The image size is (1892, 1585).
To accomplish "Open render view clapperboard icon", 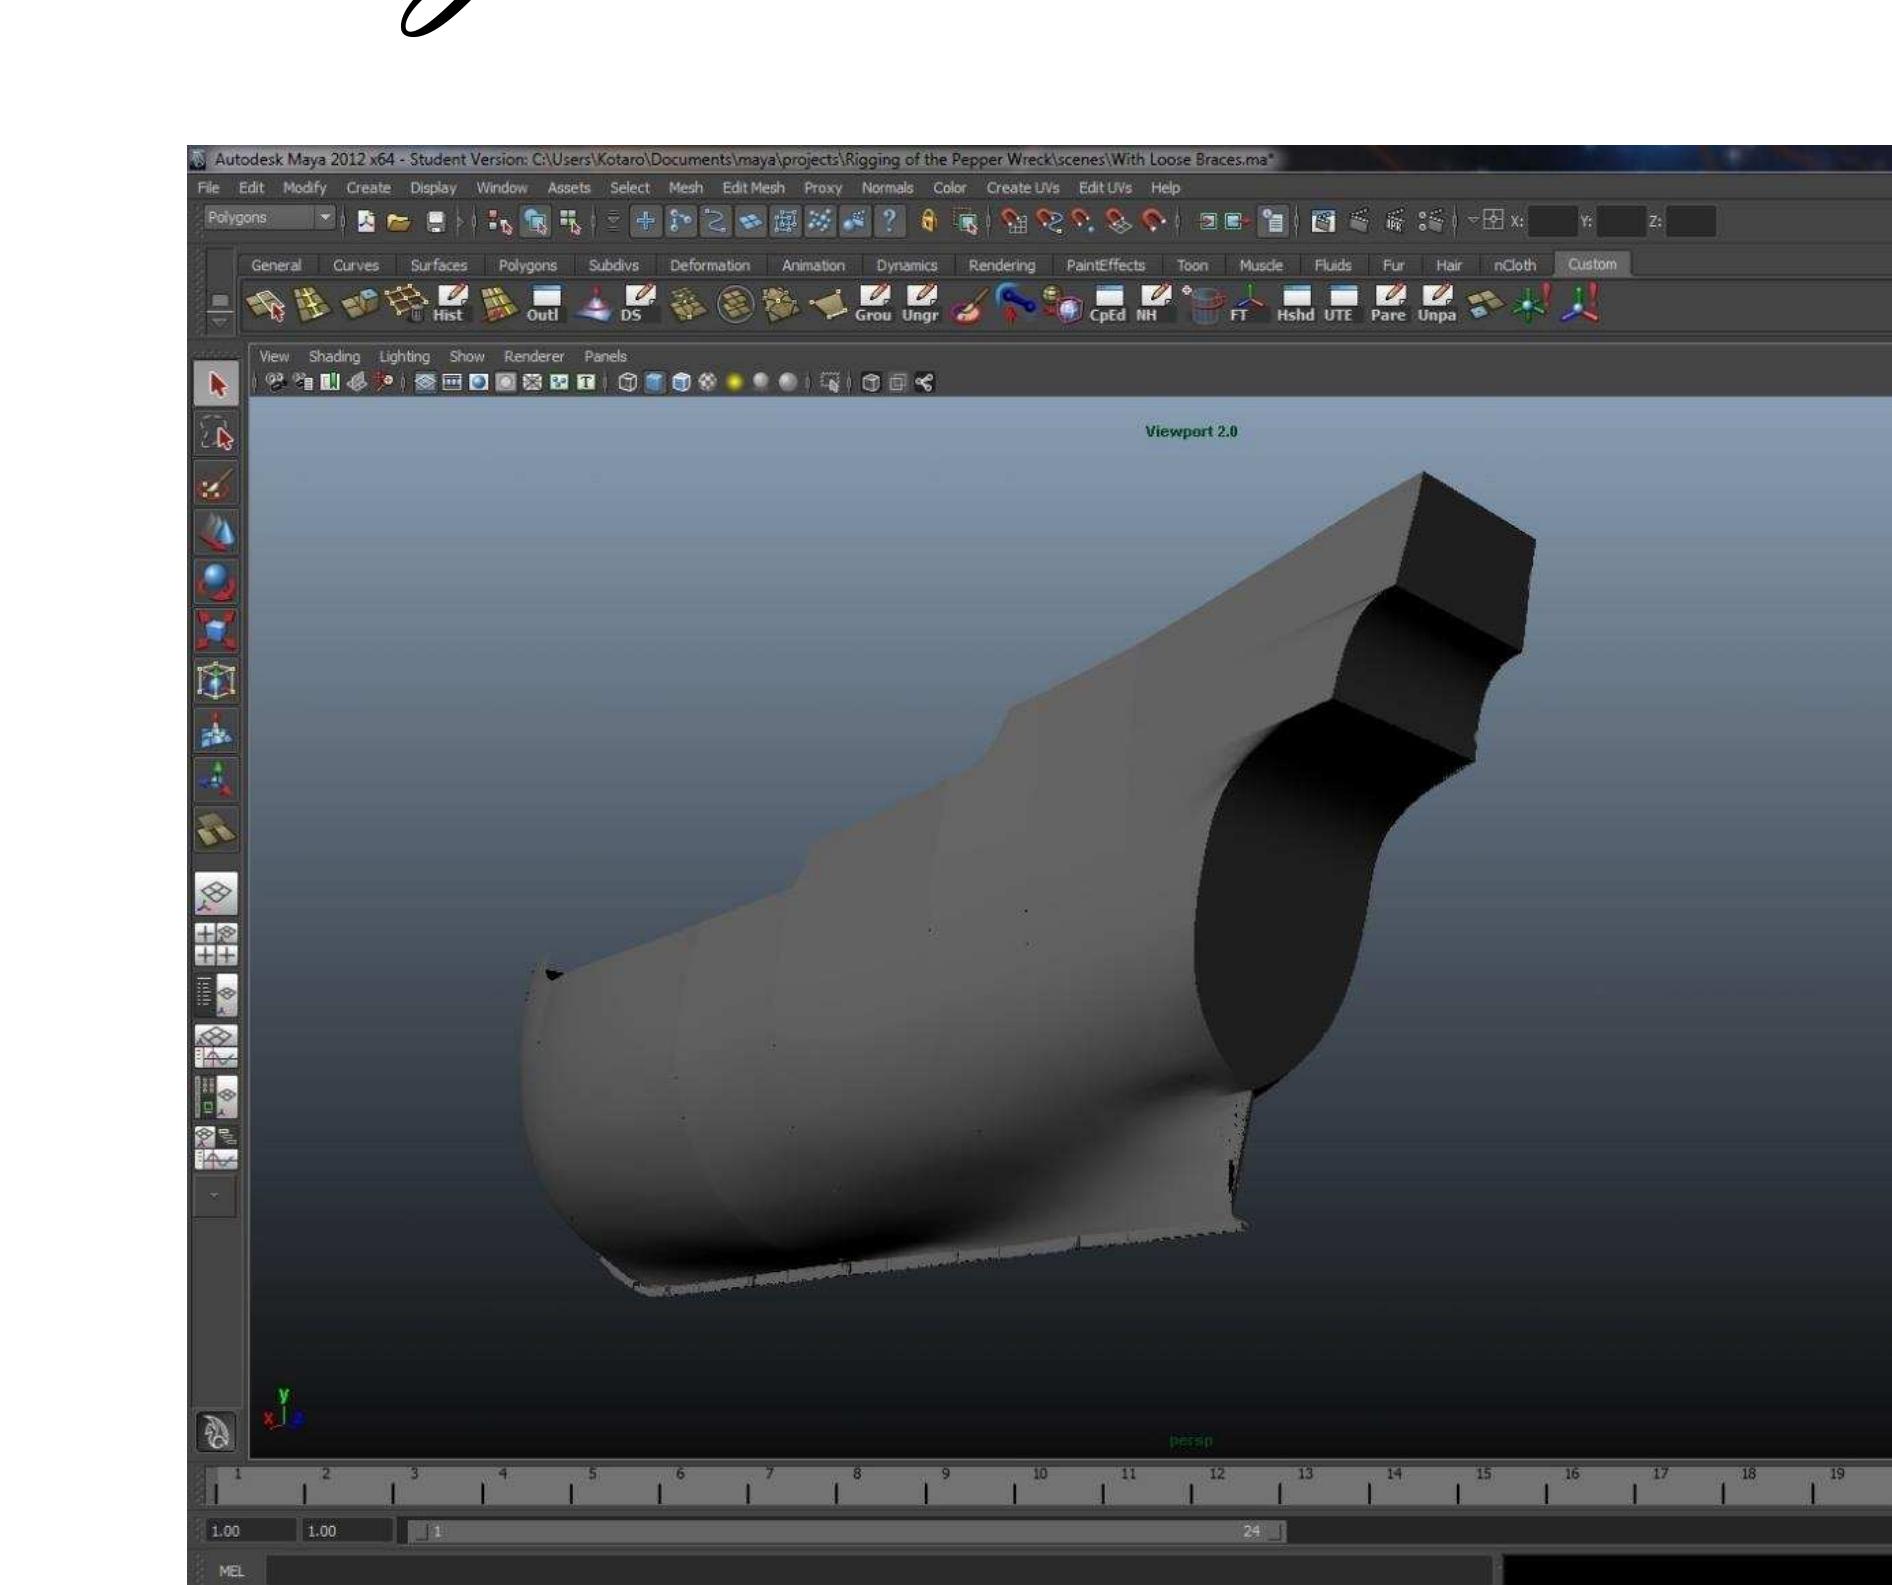I will point(1324,220).
